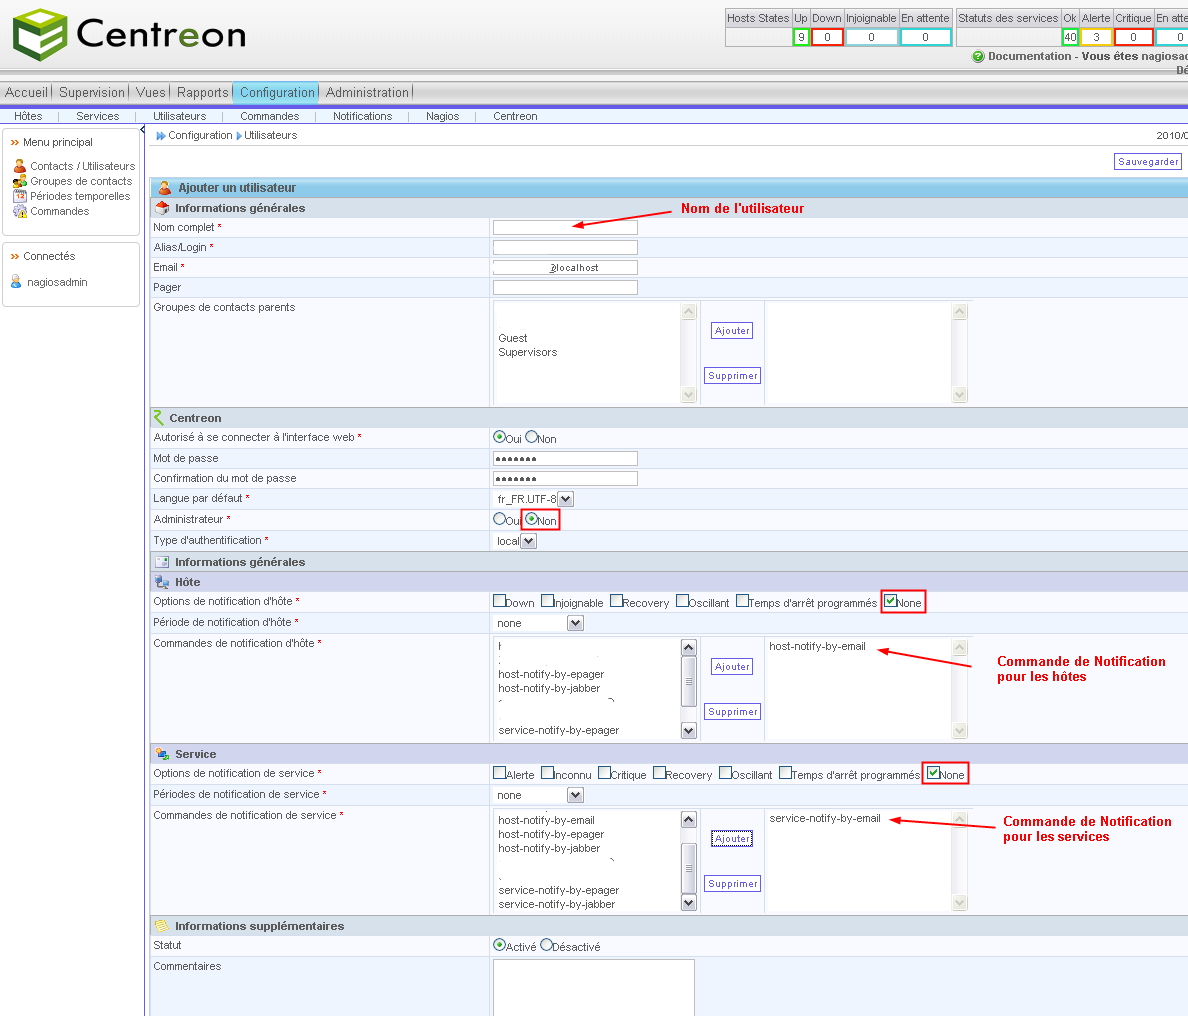The width and height of the screenshot is (1188, 1016).
Task: Click the Sauvegarder button
Action: click(x=1148, y=161)
